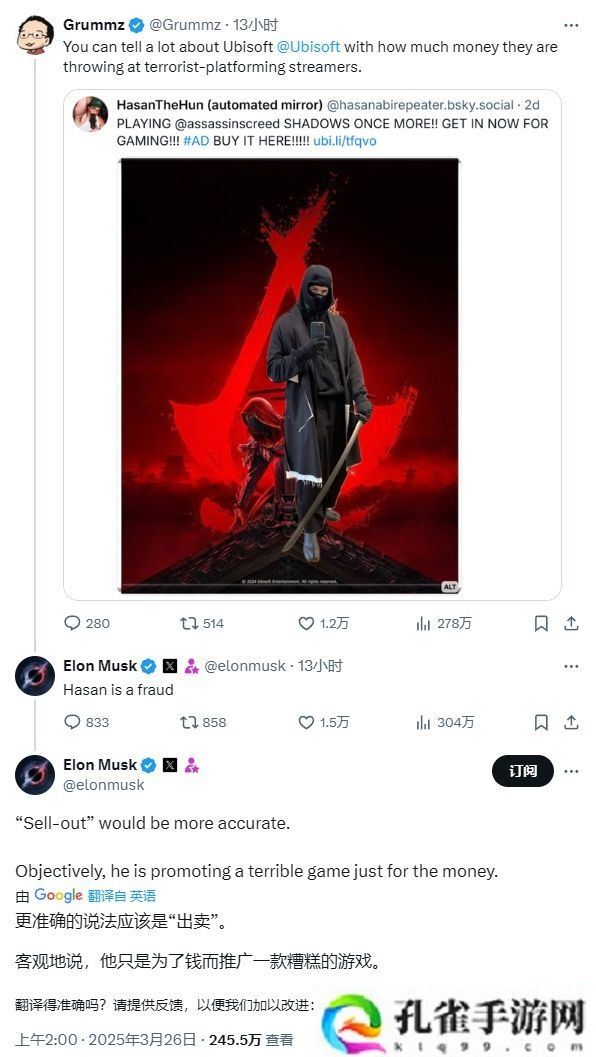Open the Assassin's Creed Shadows image

pyautogui.click(x=289, y=375)
